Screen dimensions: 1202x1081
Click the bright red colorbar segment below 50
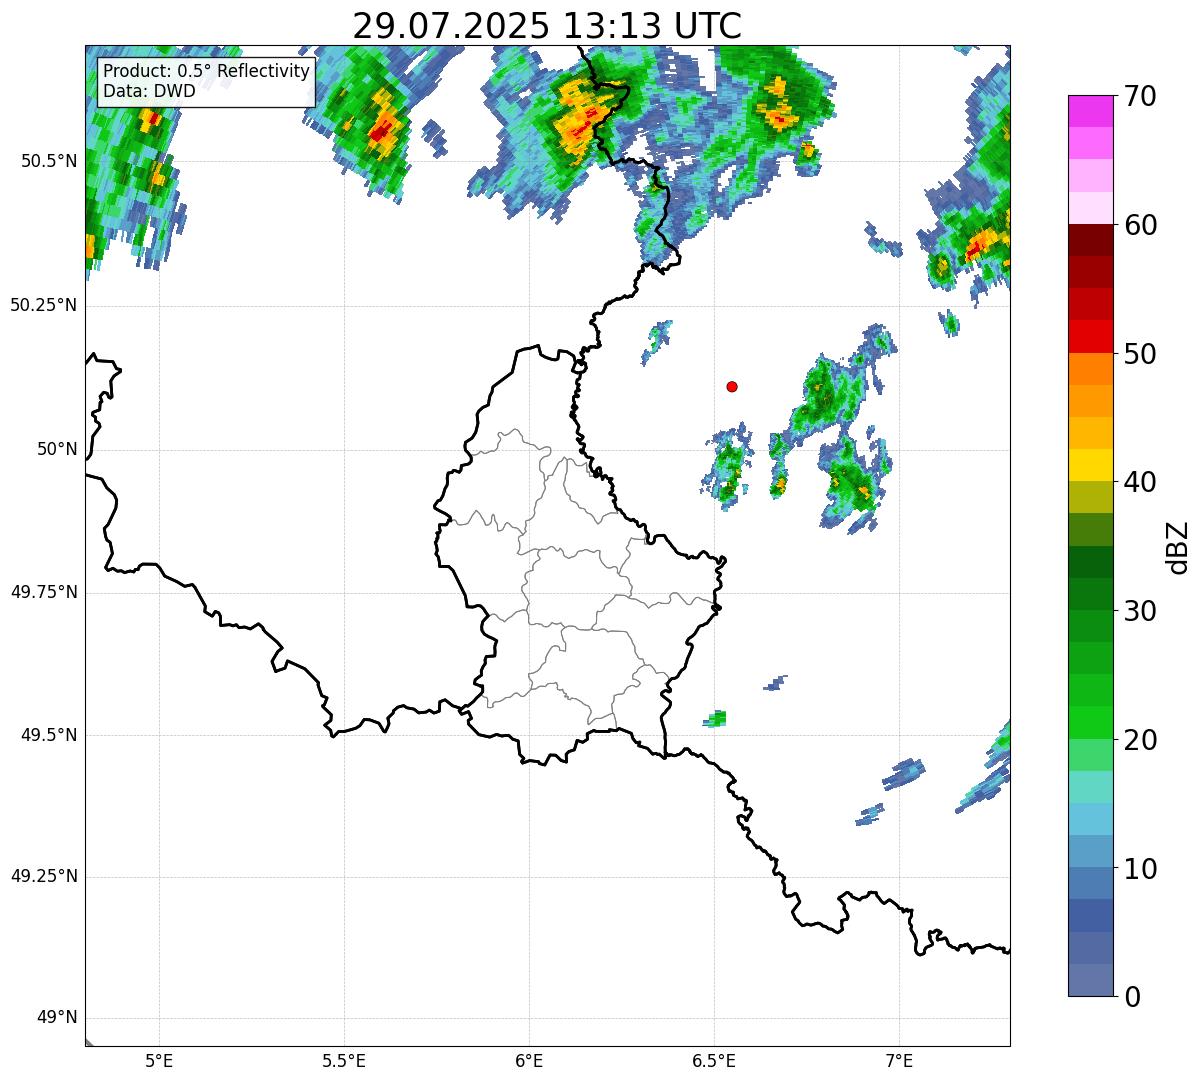click(x=1090, y=337)
